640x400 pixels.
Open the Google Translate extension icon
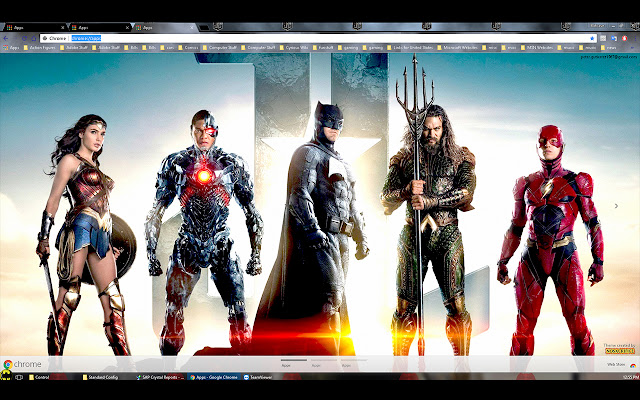(614, 38)
